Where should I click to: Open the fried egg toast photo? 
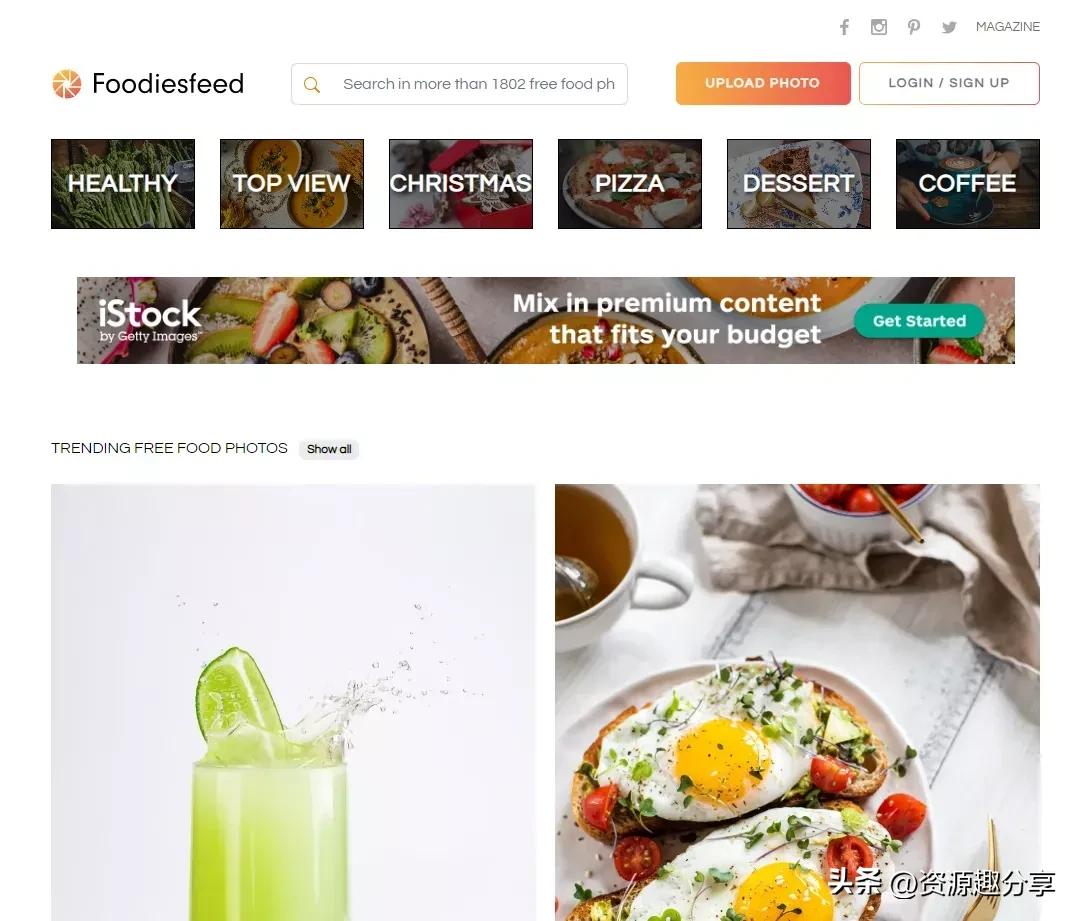[797, 703]
